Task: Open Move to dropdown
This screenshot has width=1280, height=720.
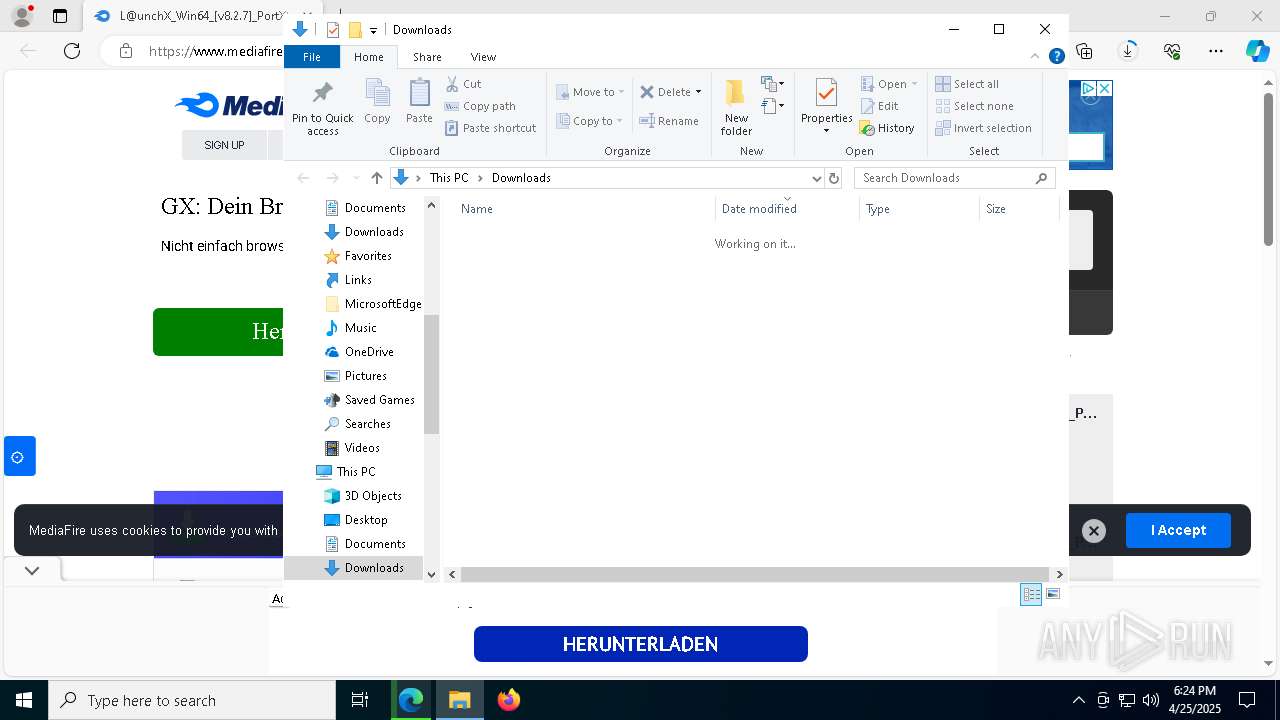Action: tap(590, 92)
